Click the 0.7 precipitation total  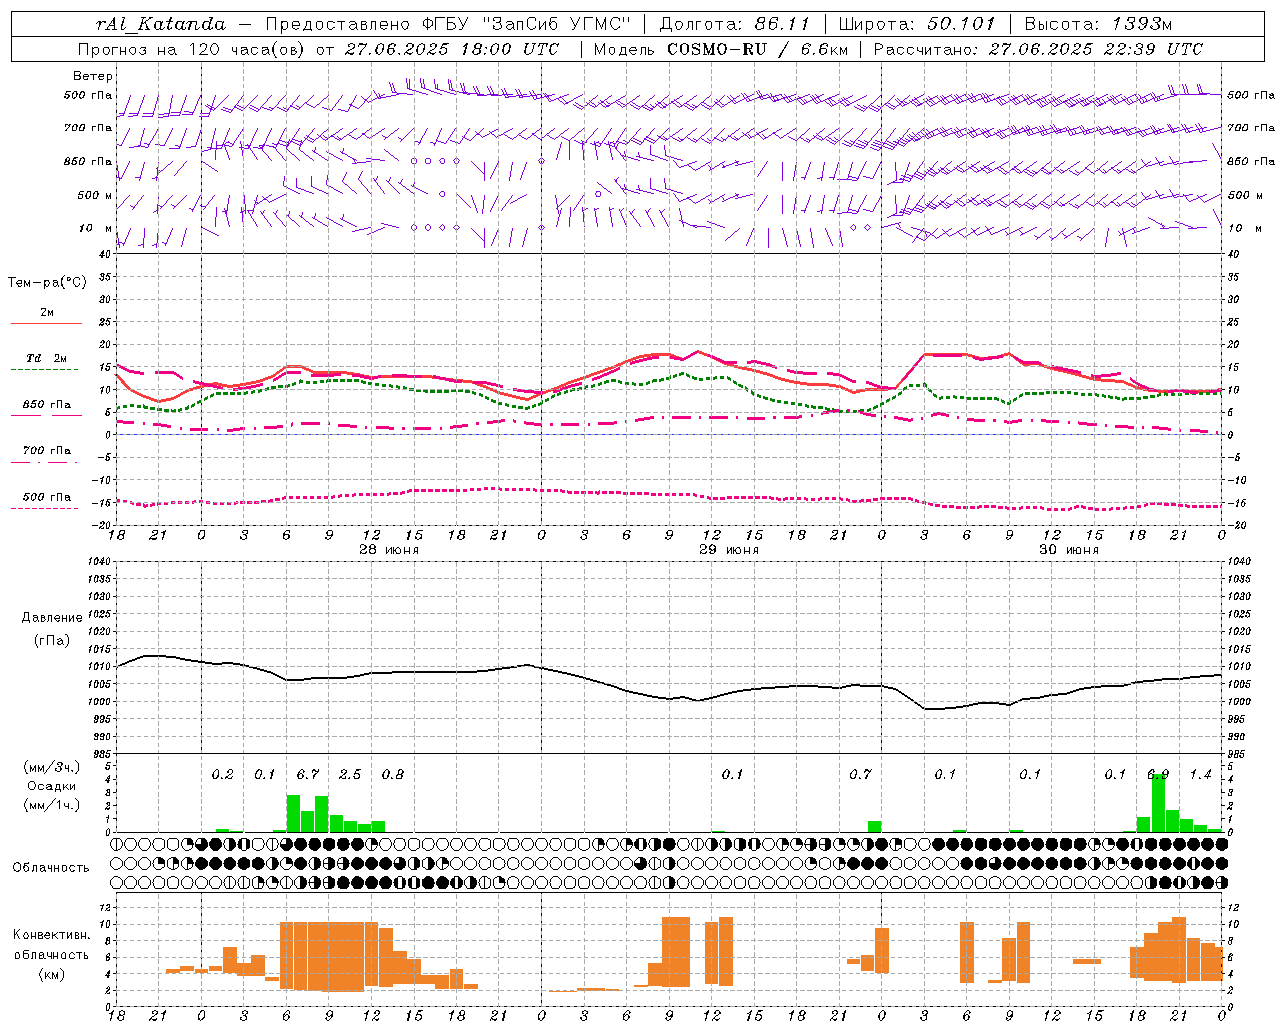[x=860, y=774]
